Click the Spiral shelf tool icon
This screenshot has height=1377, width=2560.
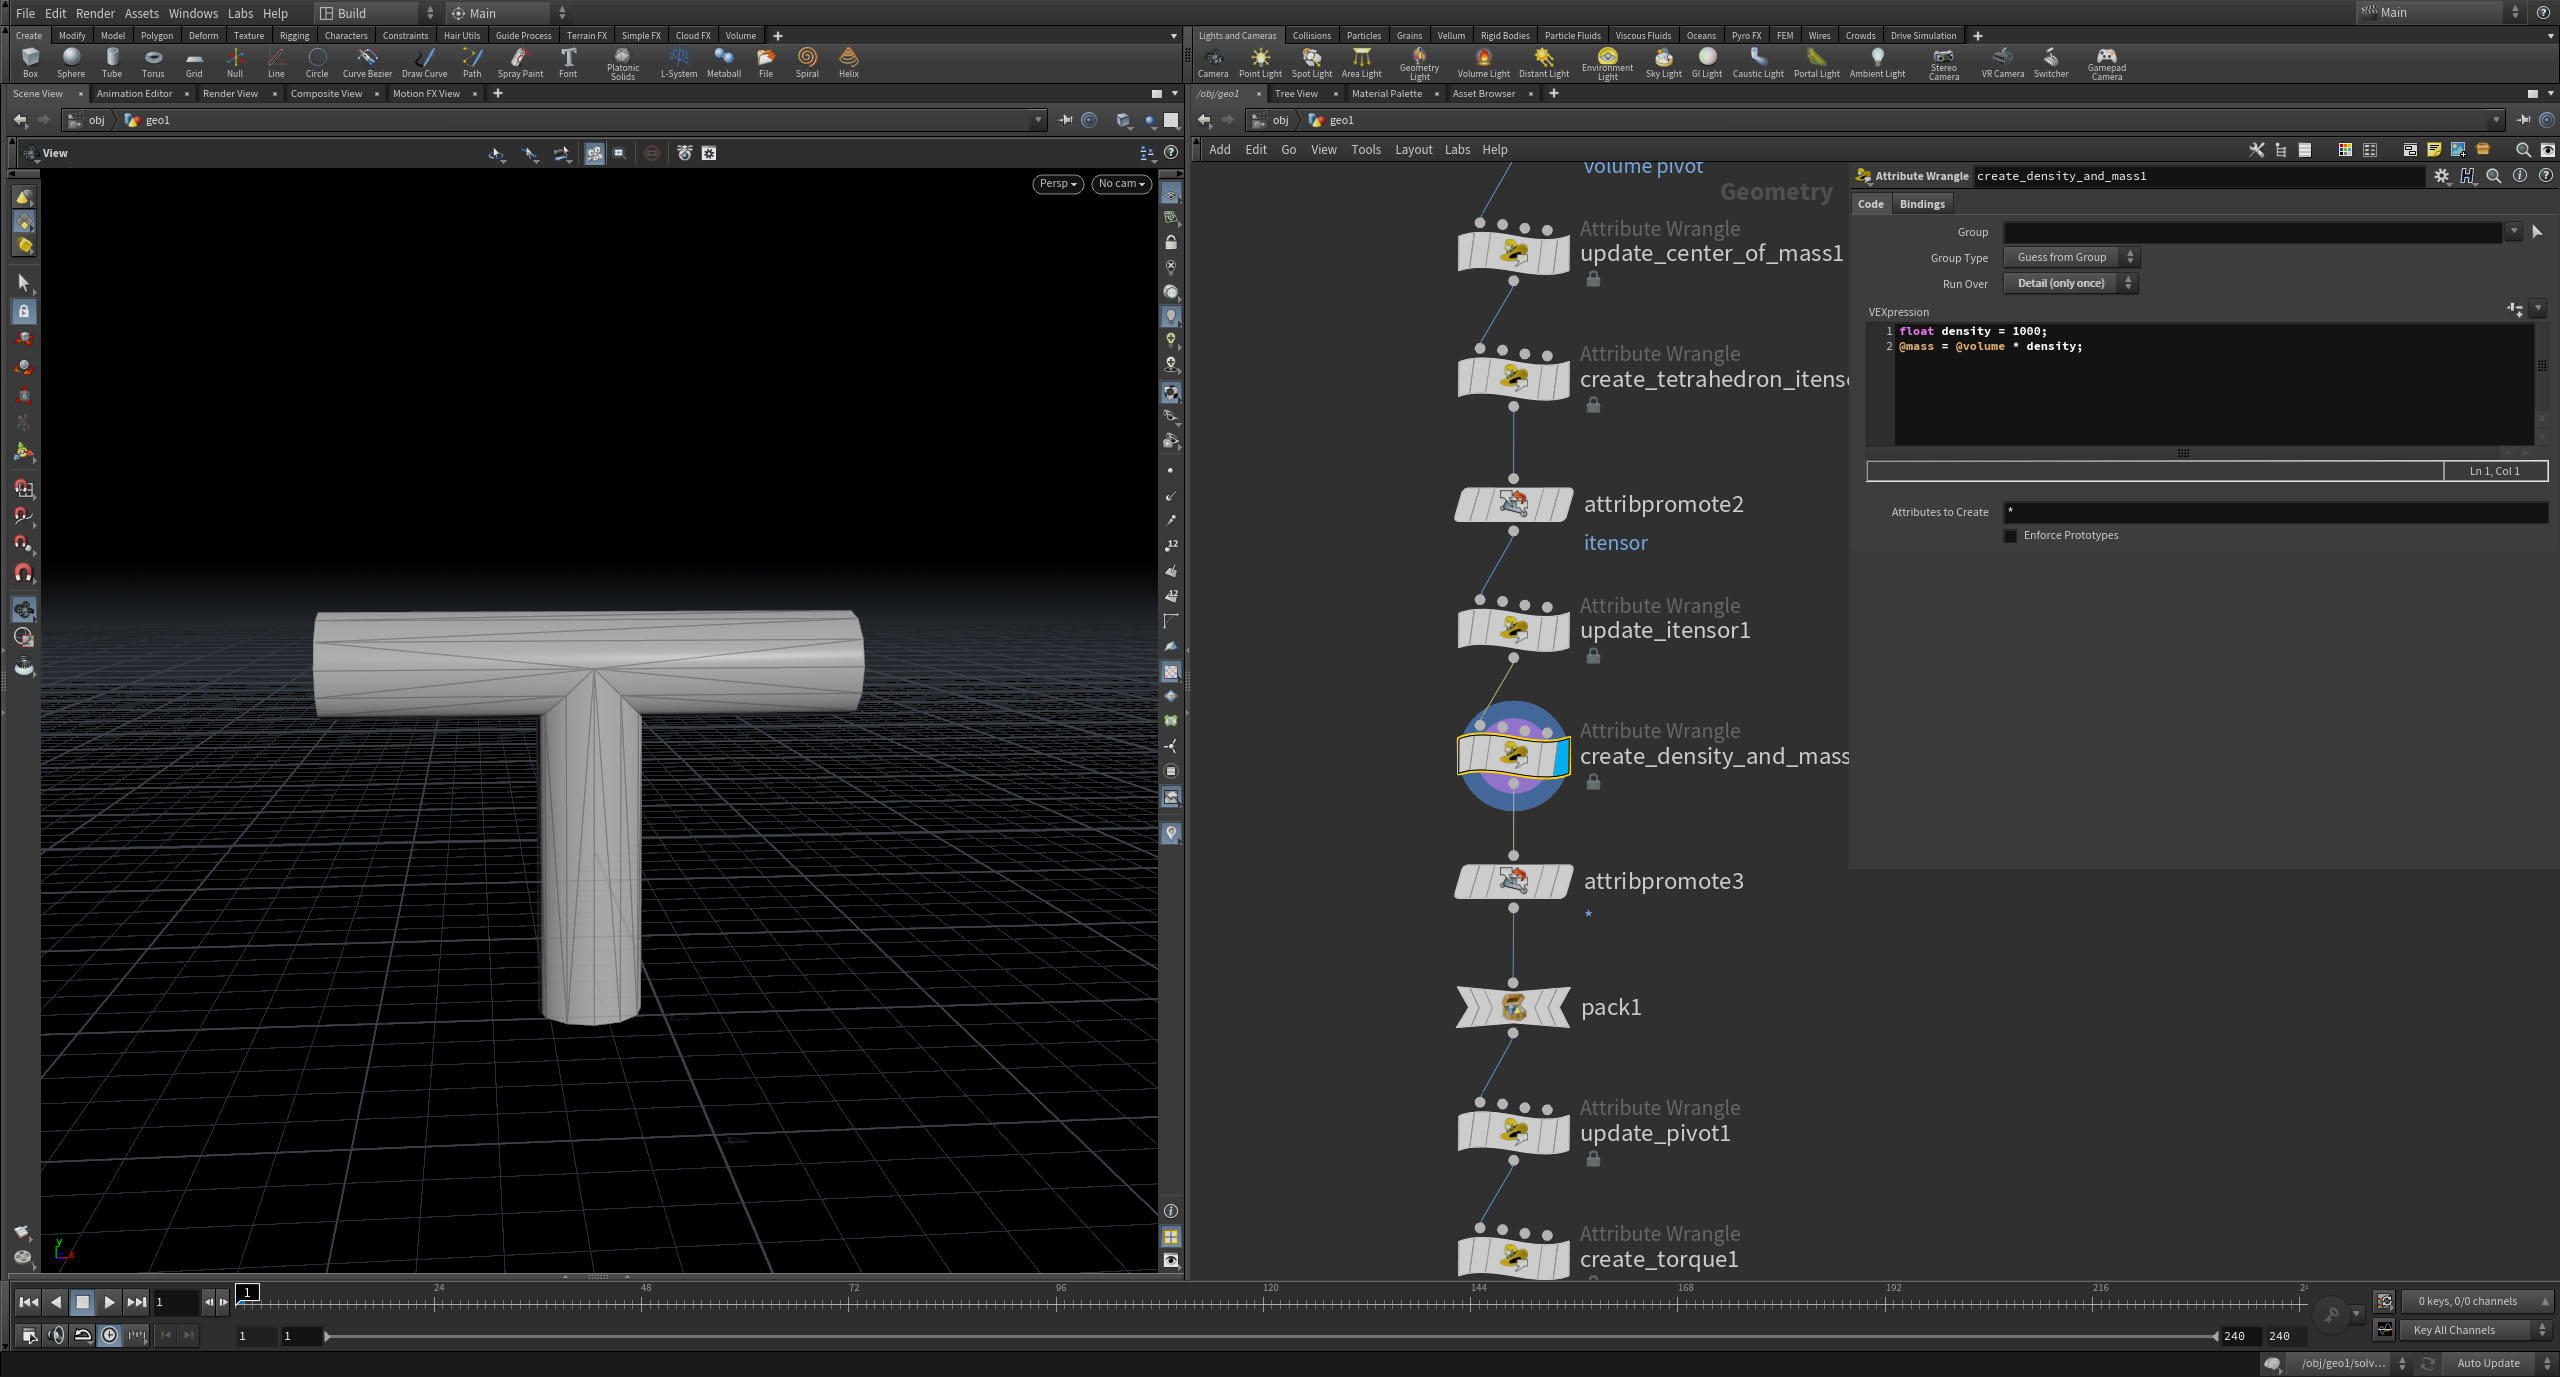807,62
